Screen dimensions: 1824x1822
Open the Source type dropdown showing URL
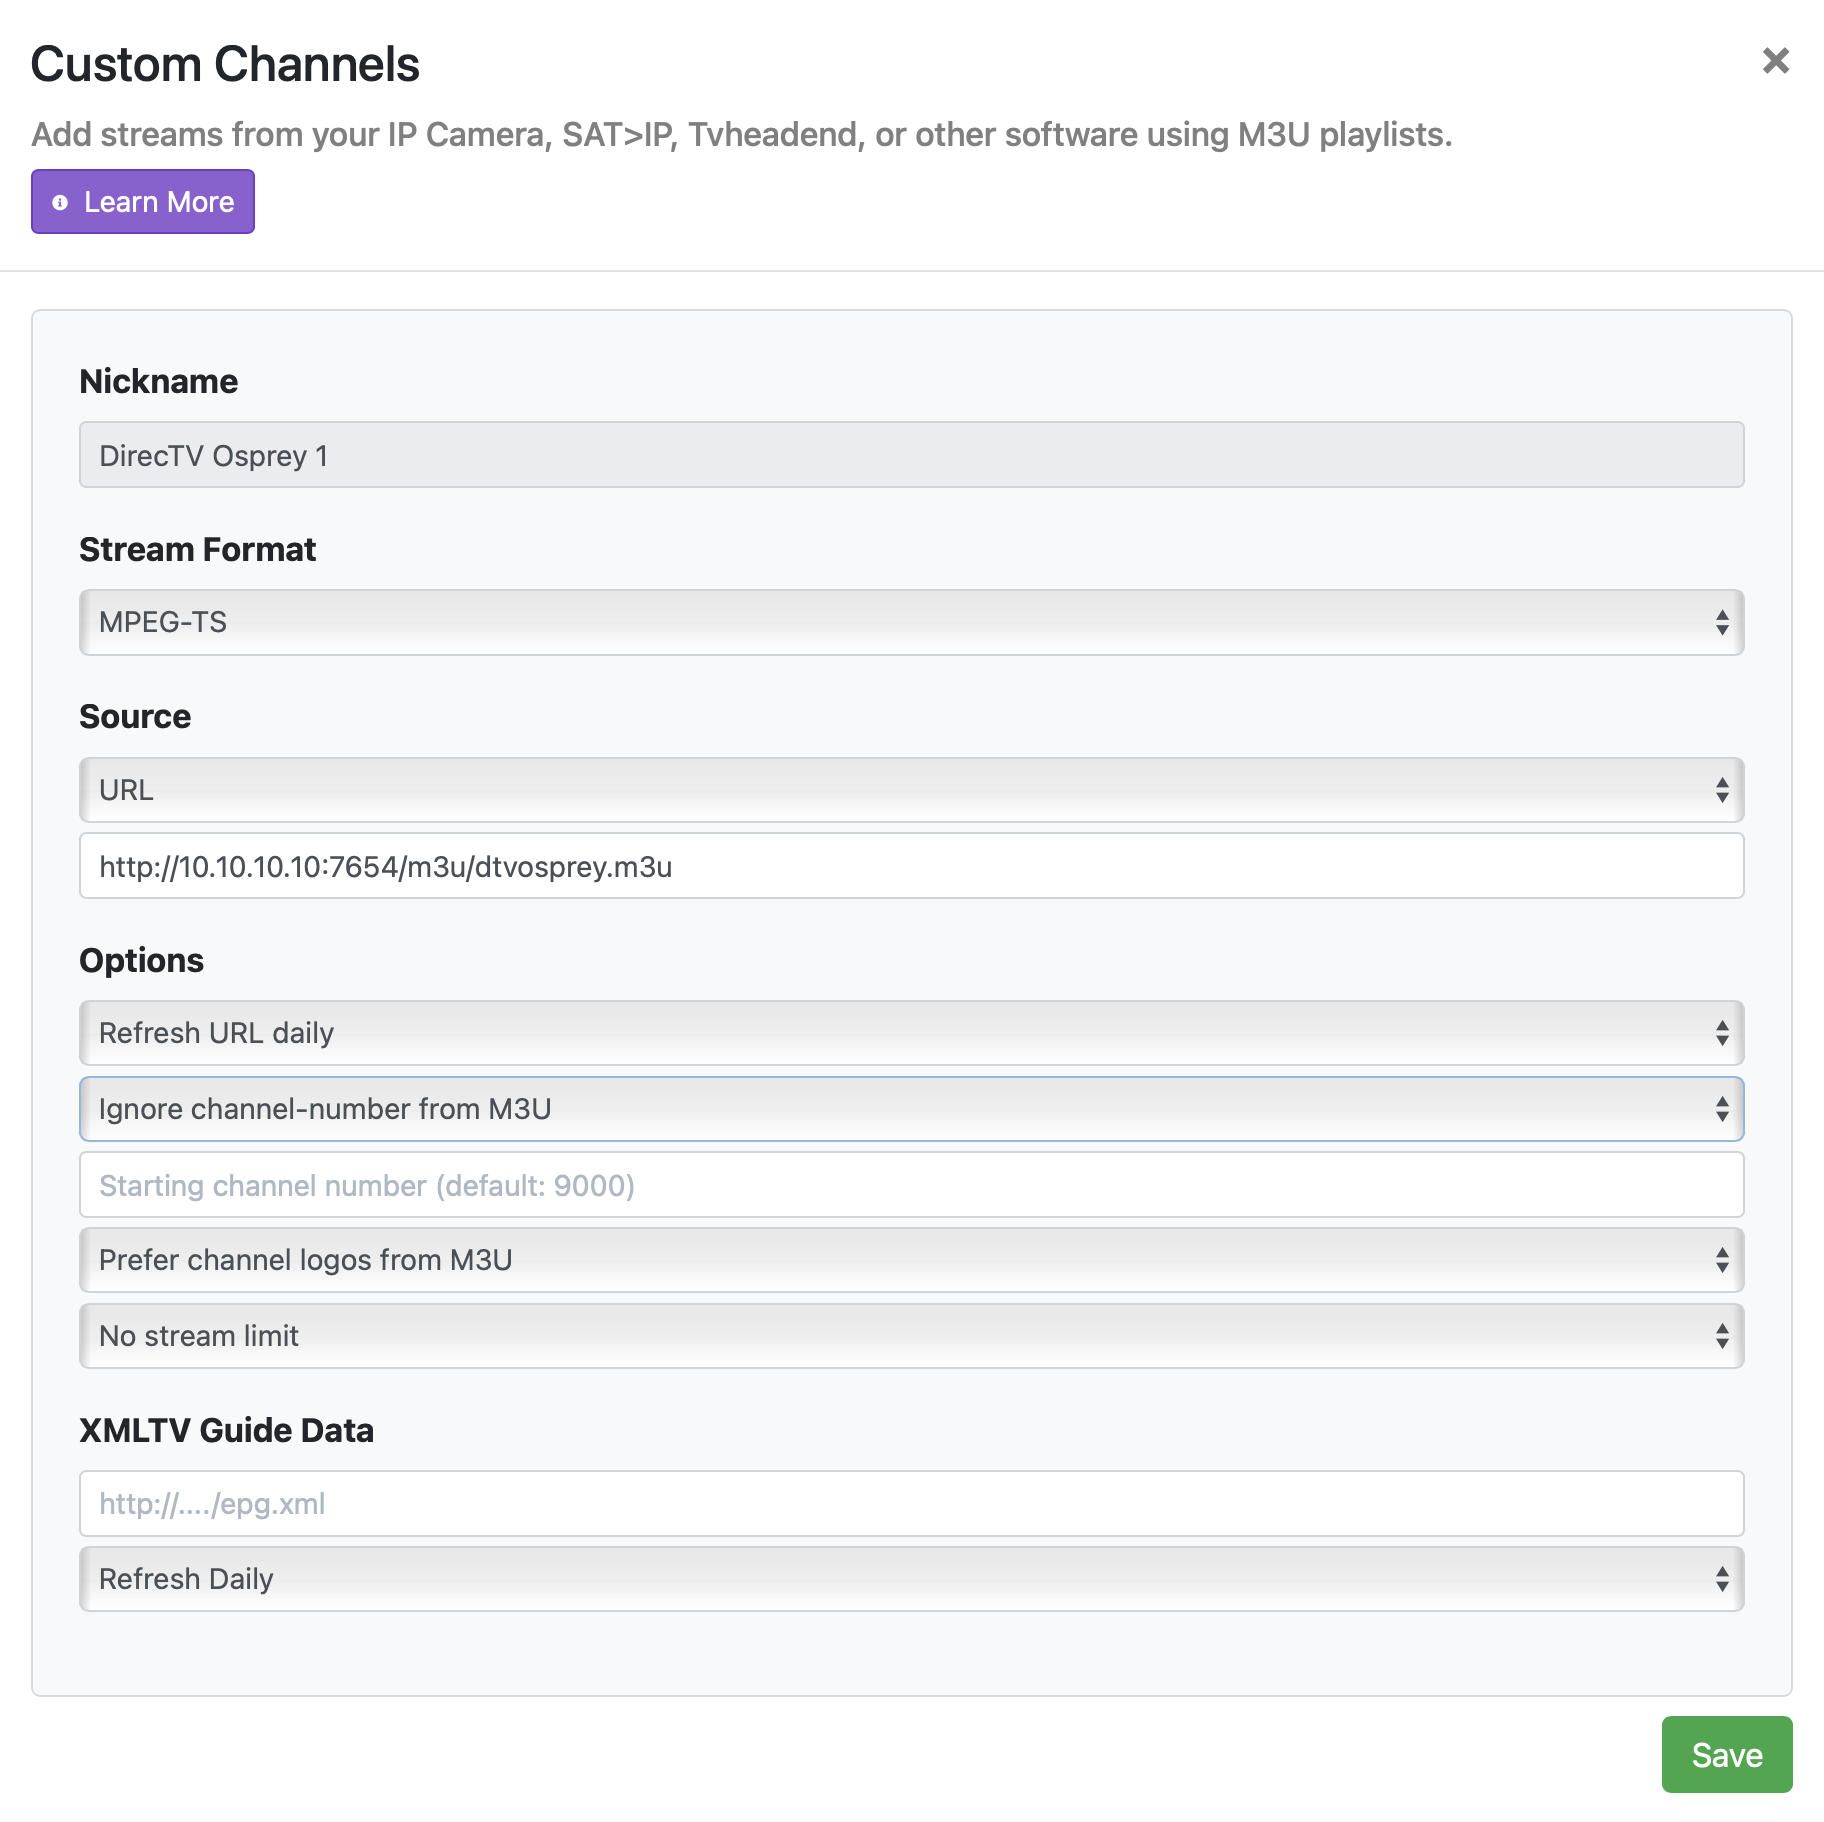(910, 790)
